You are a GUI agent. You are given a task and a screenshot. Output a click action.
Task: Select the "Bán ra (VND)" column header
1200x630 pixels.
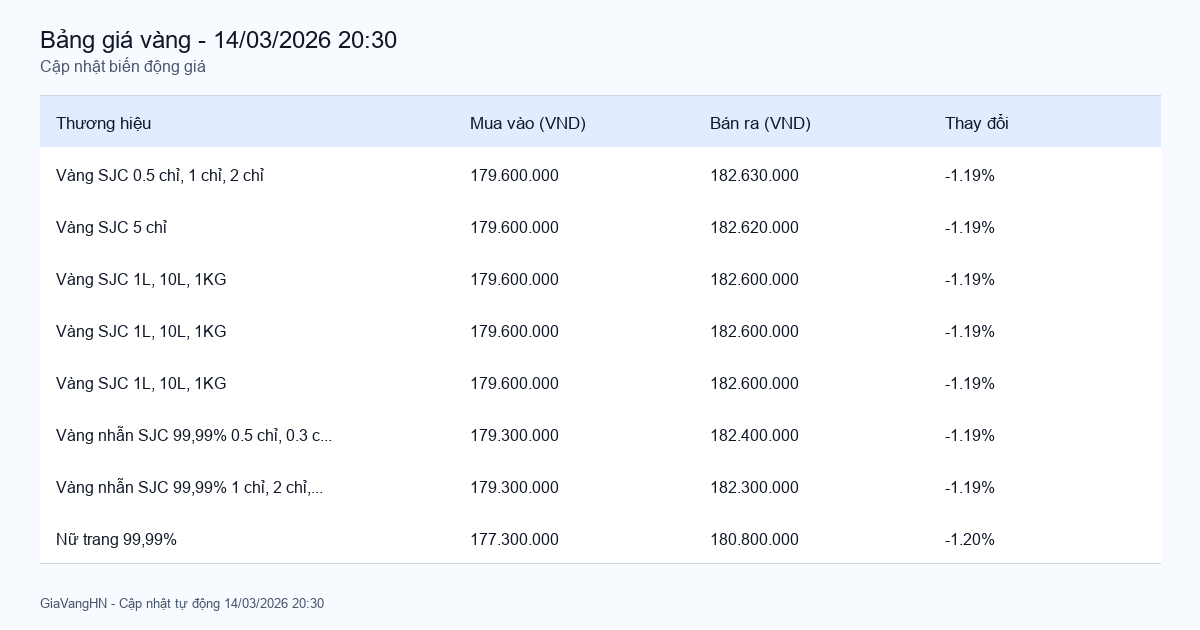[x=760, y=123]
